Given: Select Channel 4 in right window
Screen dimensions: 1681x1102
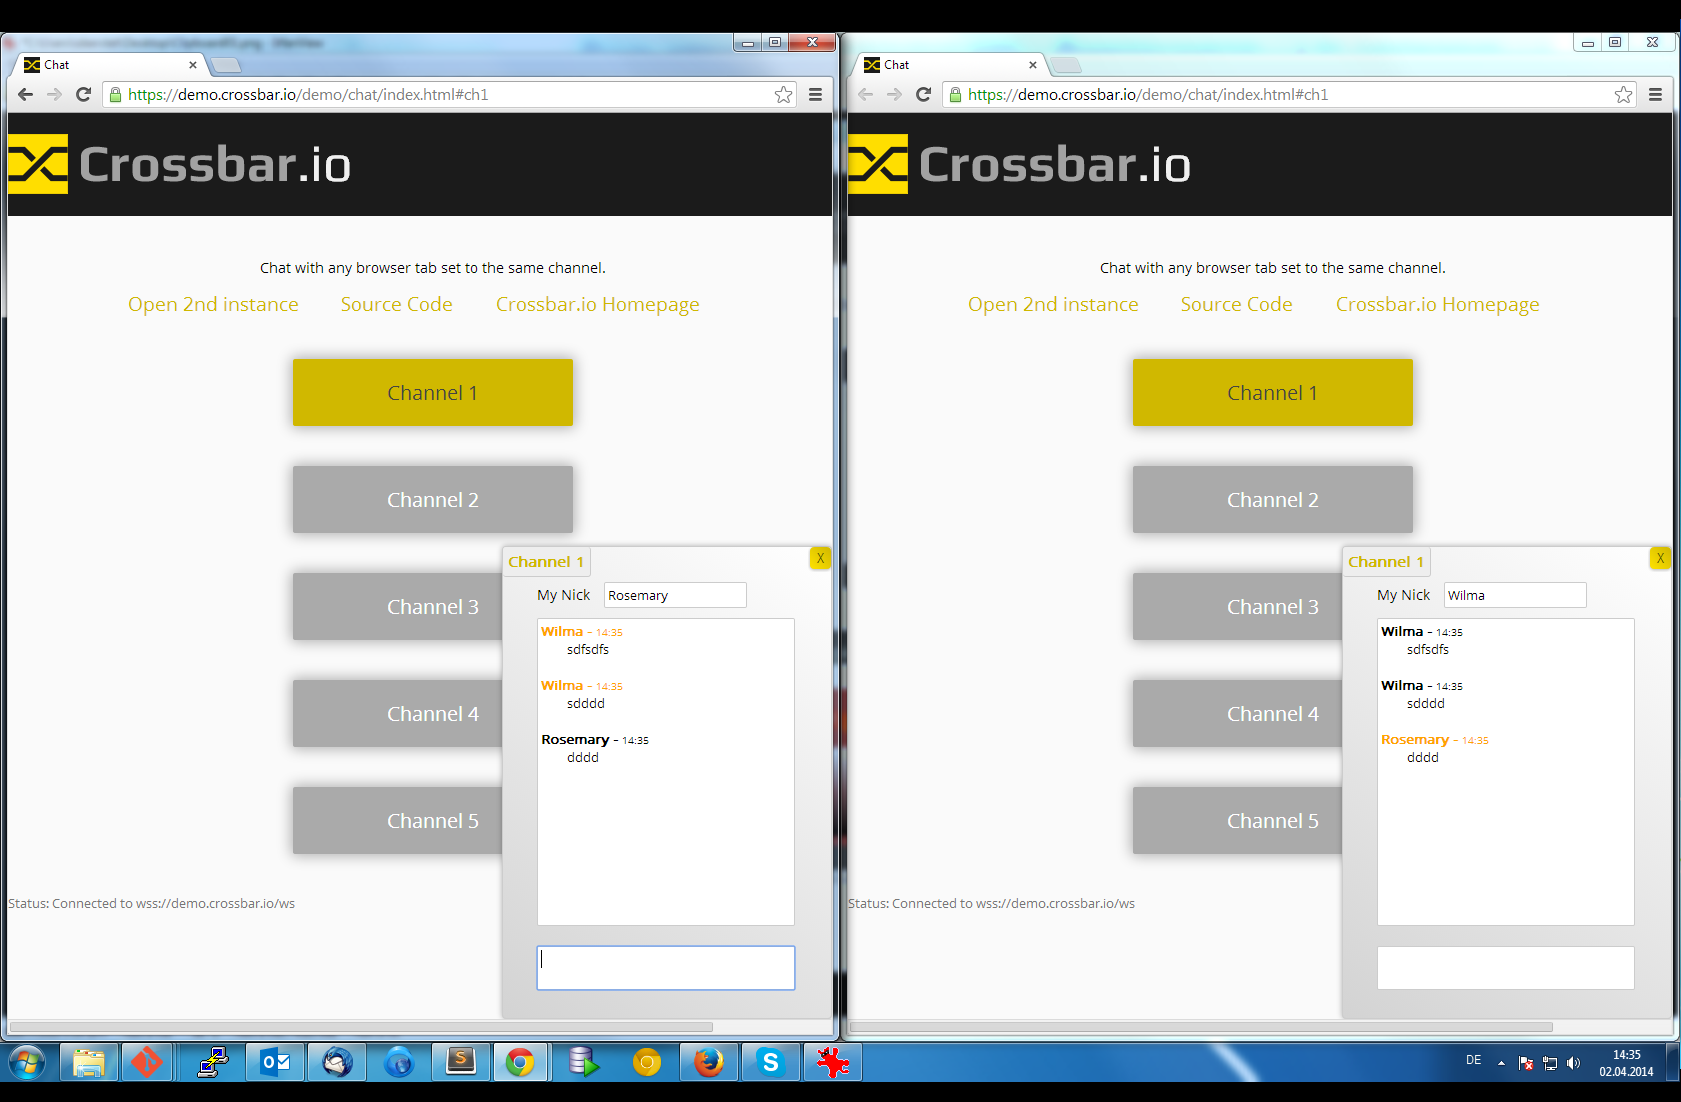Looking at the screenshot, I should click(x=1238, y=714).
